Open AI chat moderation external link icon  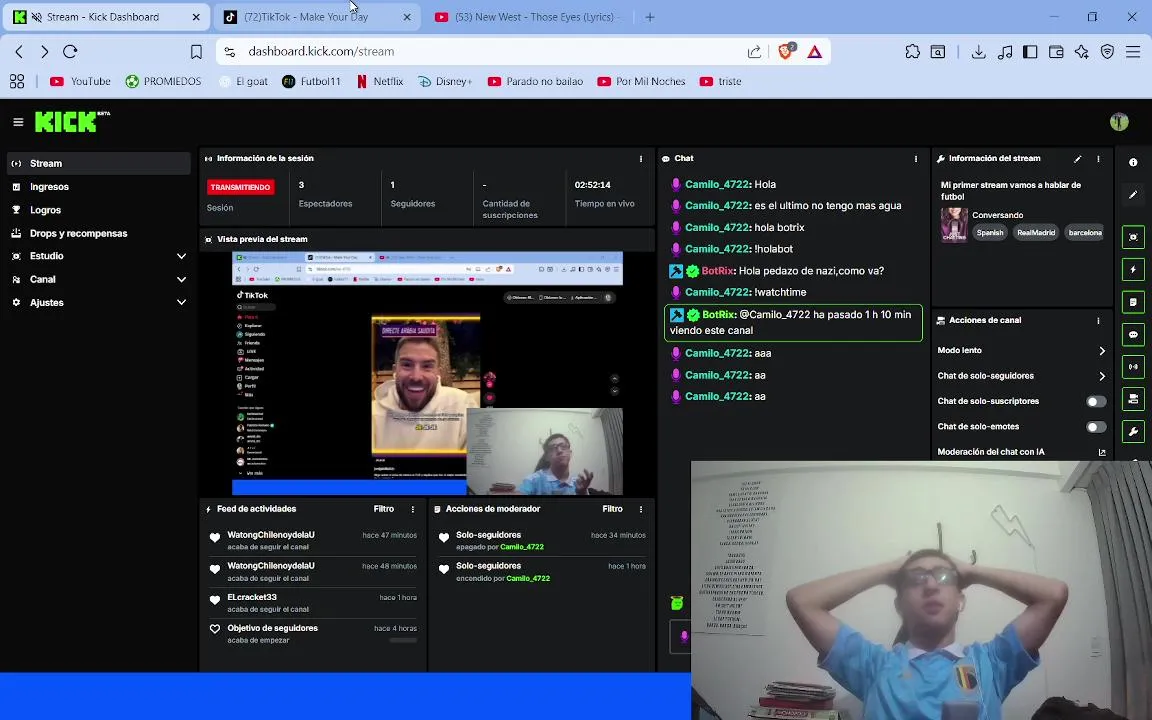click(1101, 452)
